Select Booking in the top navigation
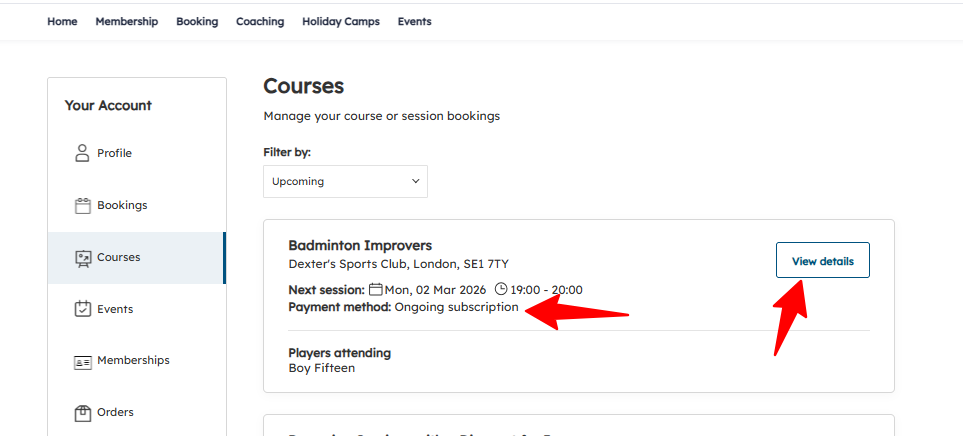Screen dimensions: 963x436 pos(197,21)
